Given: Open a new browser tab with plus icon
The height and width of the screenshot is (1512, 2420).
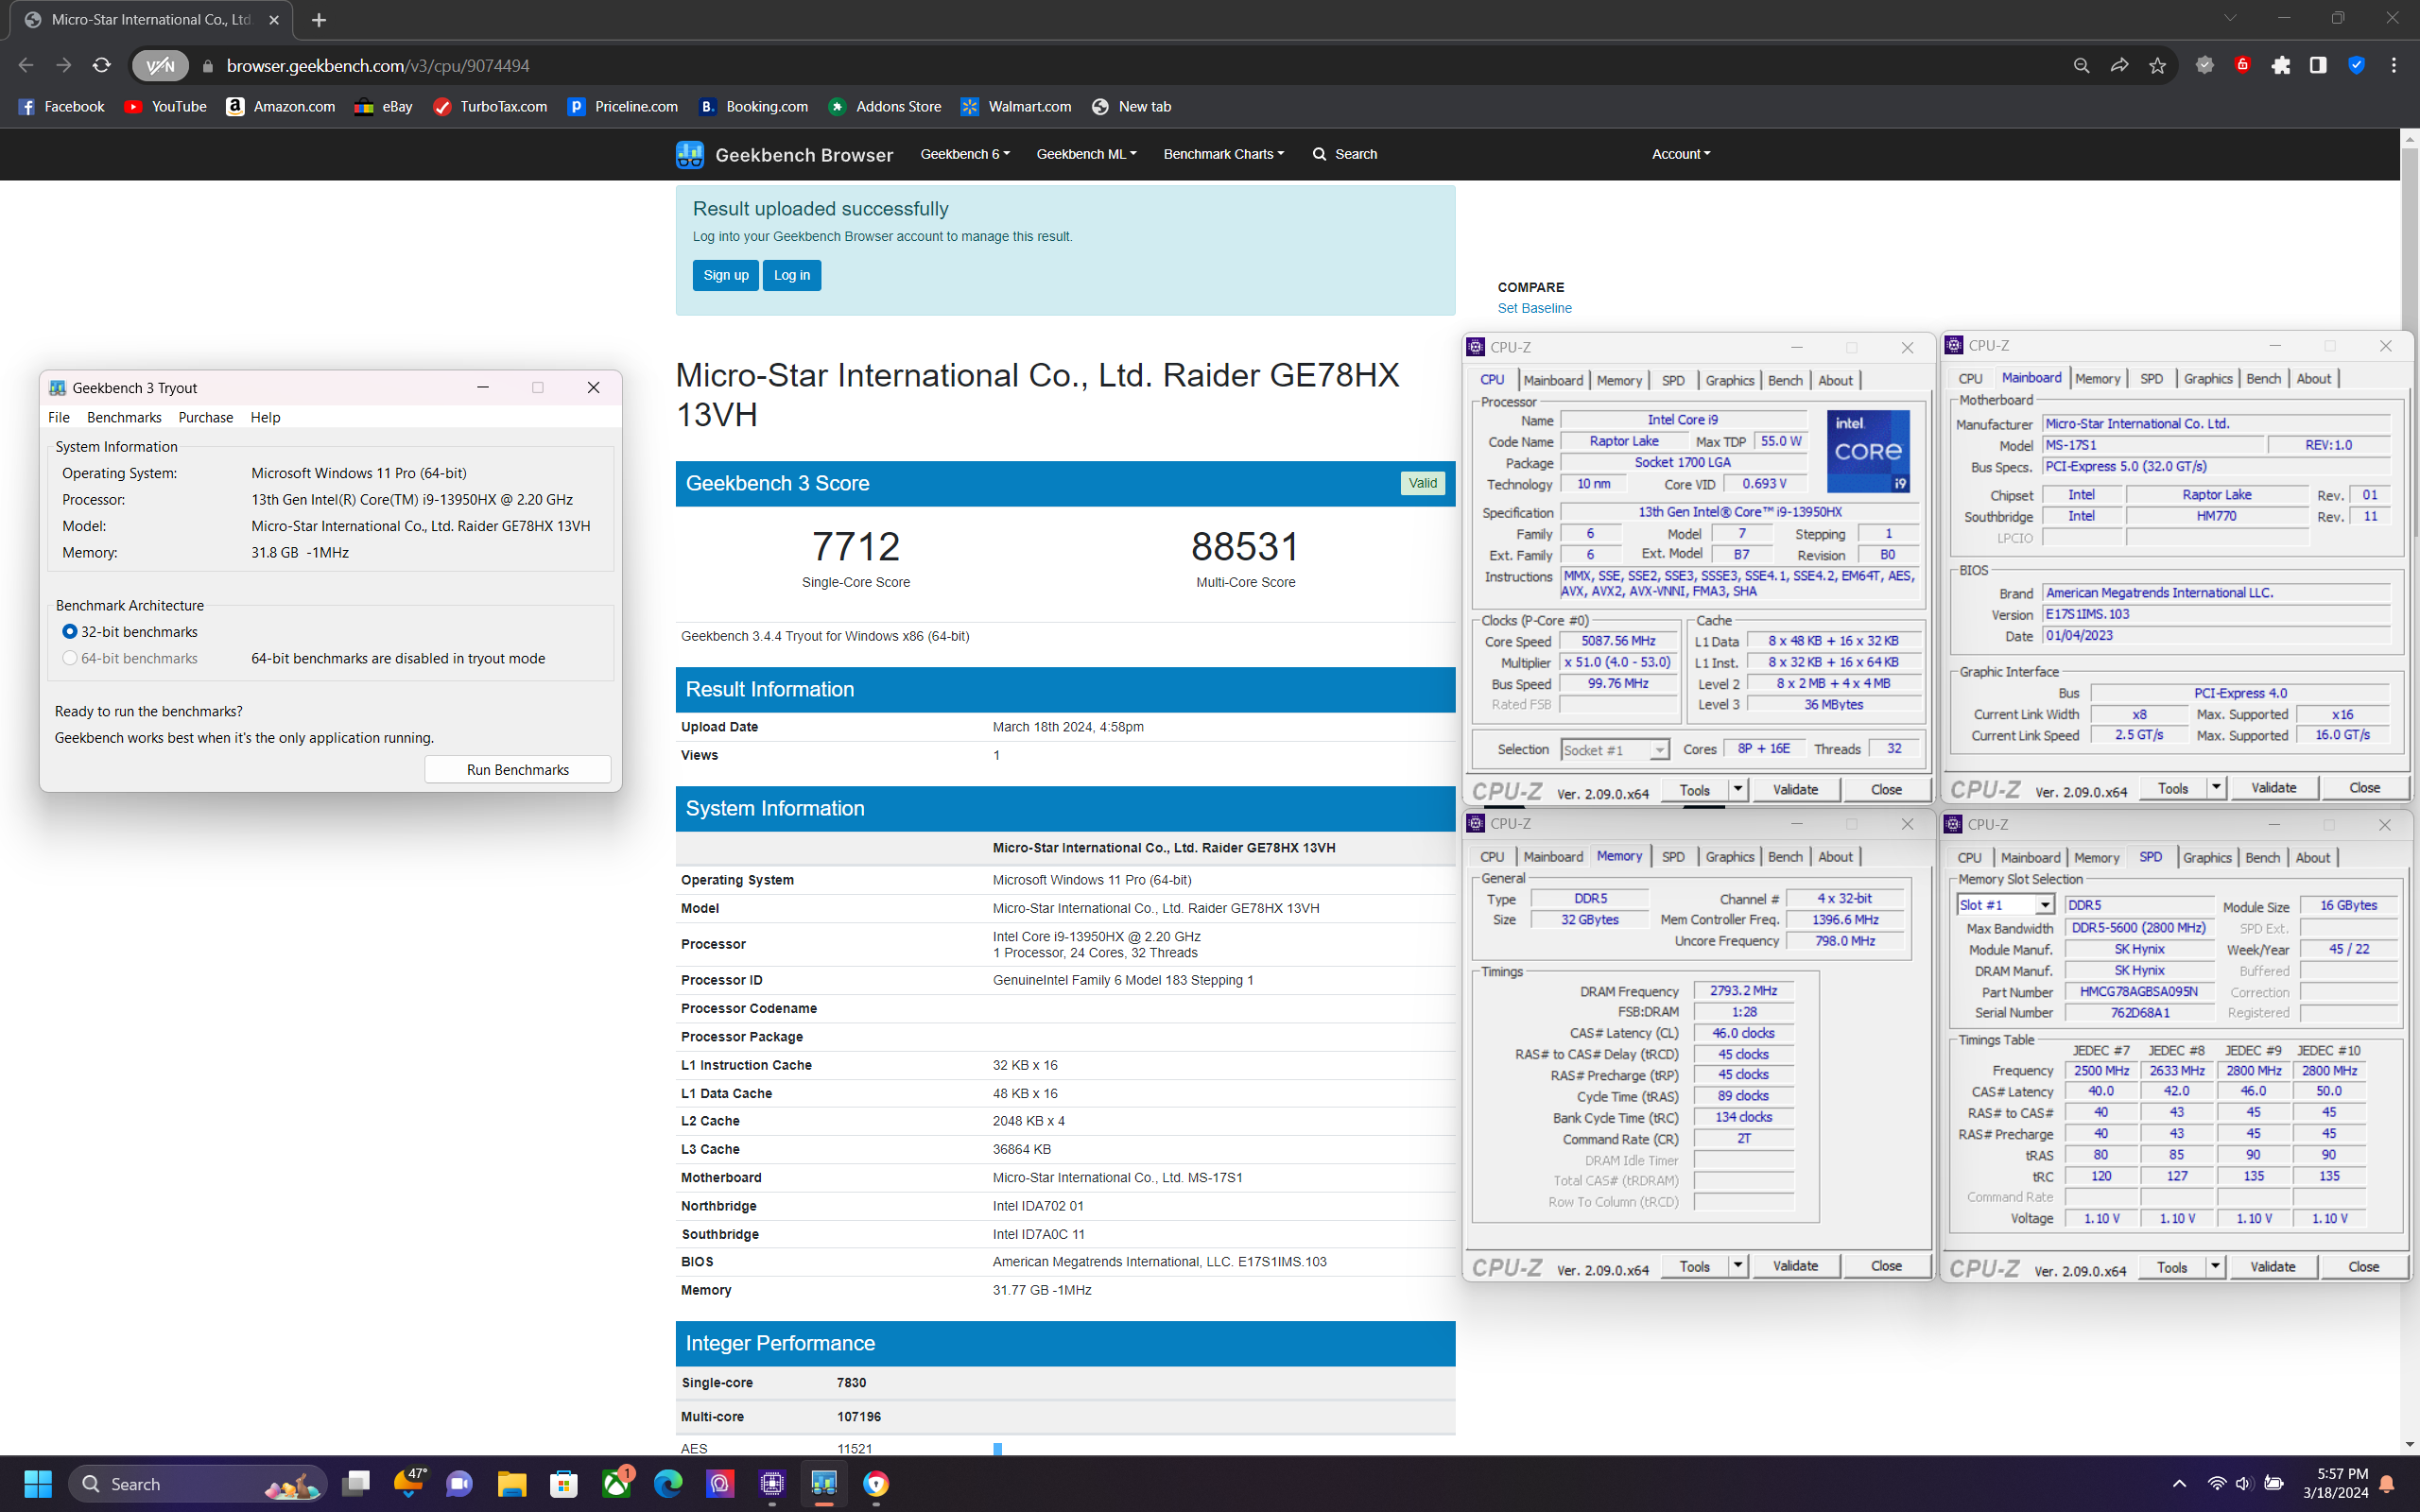Looking at the screenshot, I should pos(319,20).
